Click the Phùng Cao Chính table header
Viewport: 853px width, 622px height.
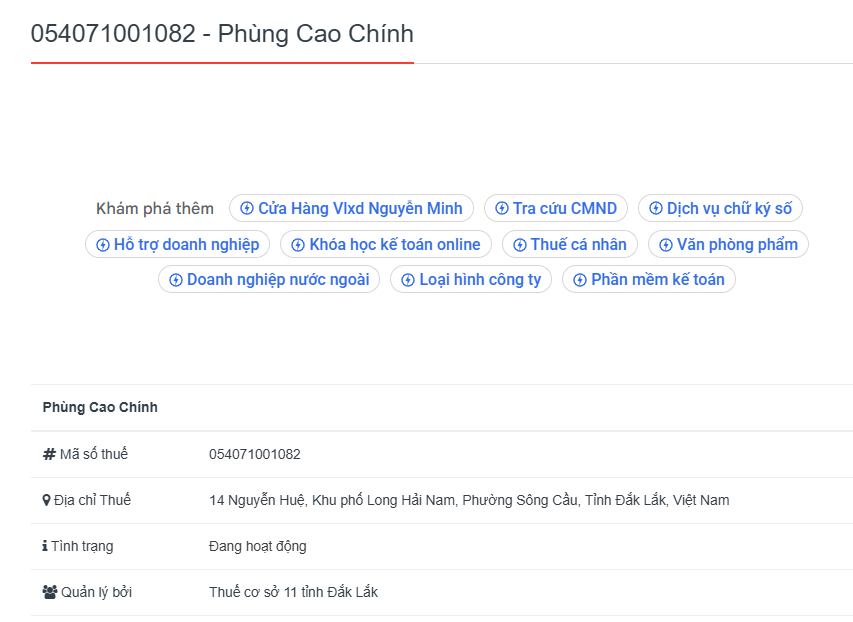click(100, 407)
